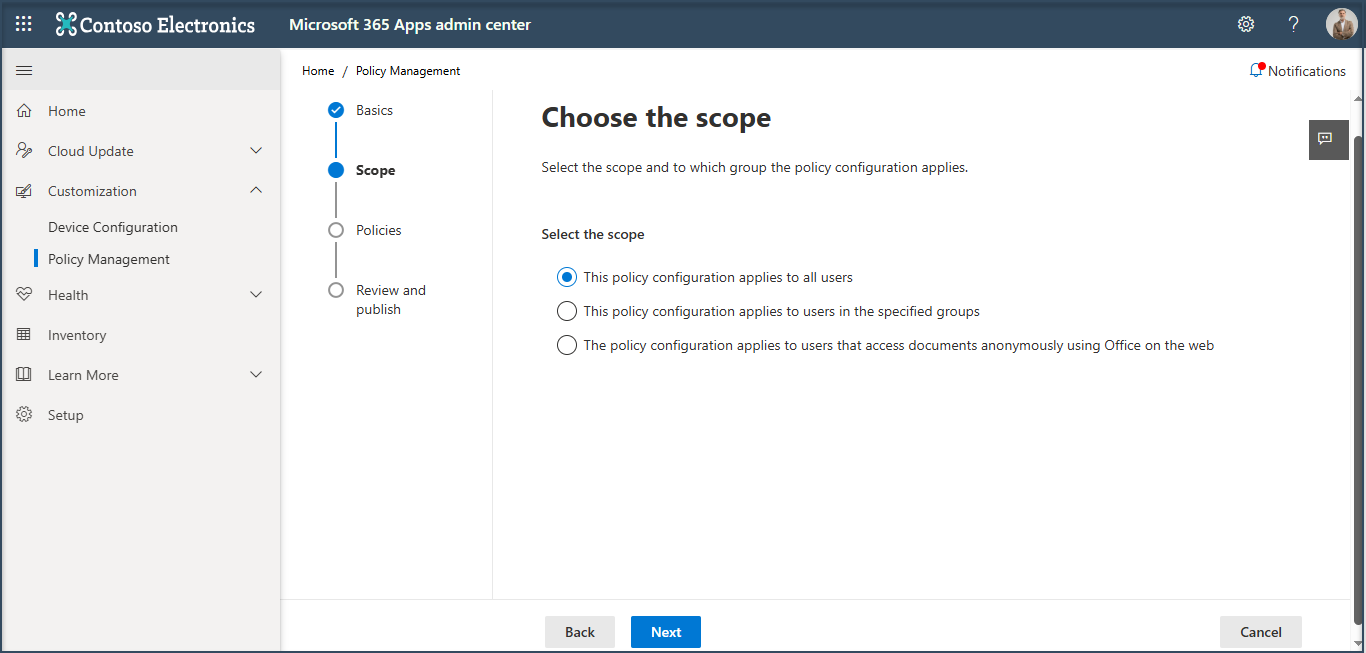Click the Setup gear icon in sidebar
This screenshot has height=653, width=1366.
(x=24, y=415)
